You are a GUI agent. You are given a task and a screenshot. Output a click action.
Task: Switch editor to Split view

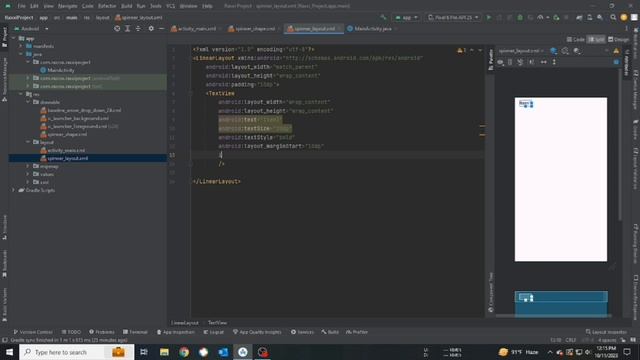pos(596,40)
